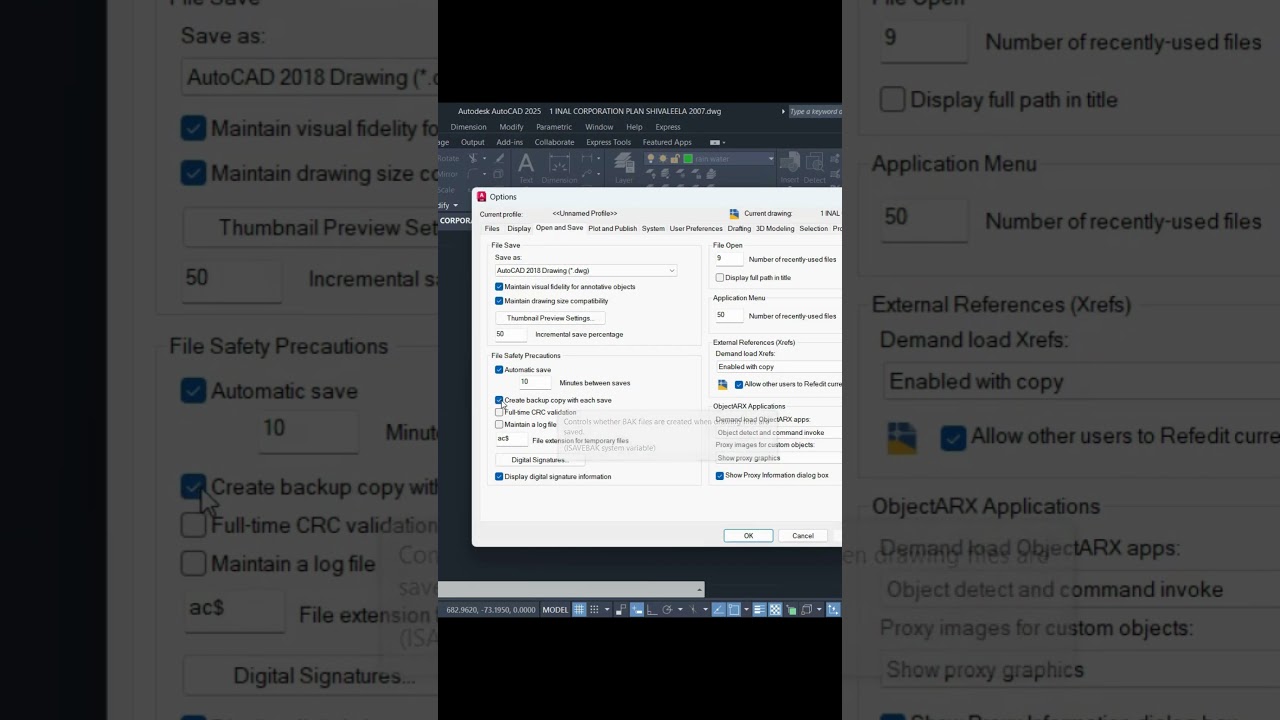Open Layer Properties from the ribbon

click(624, 167)
